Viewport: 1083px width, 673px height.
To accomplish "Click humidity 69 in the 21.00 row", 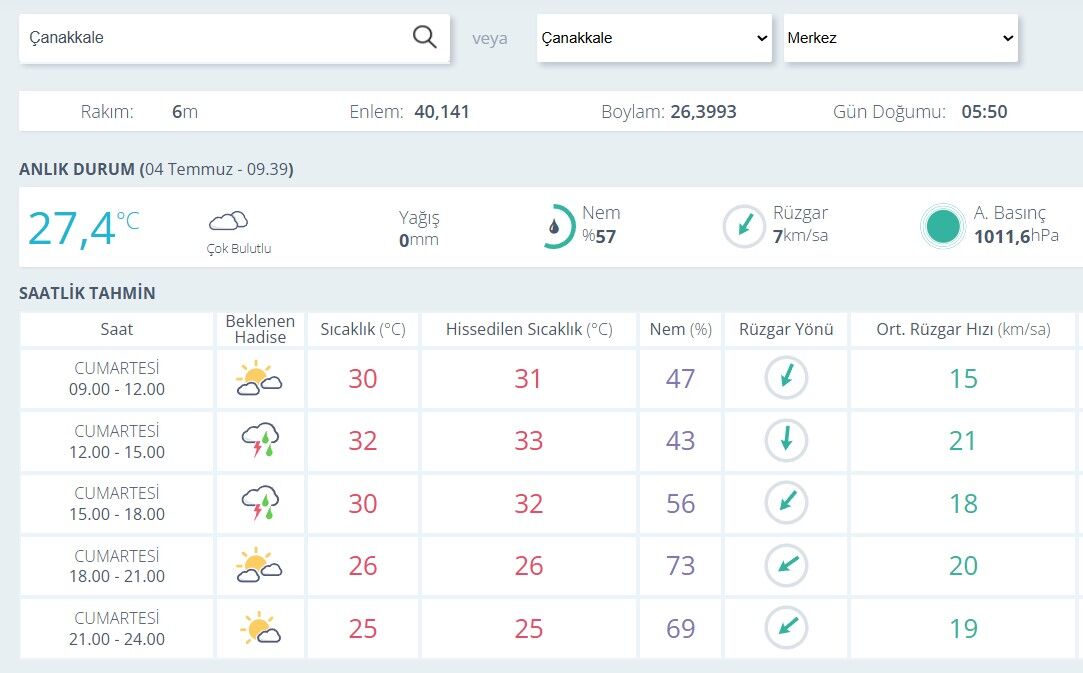I will tap(680, 629).
